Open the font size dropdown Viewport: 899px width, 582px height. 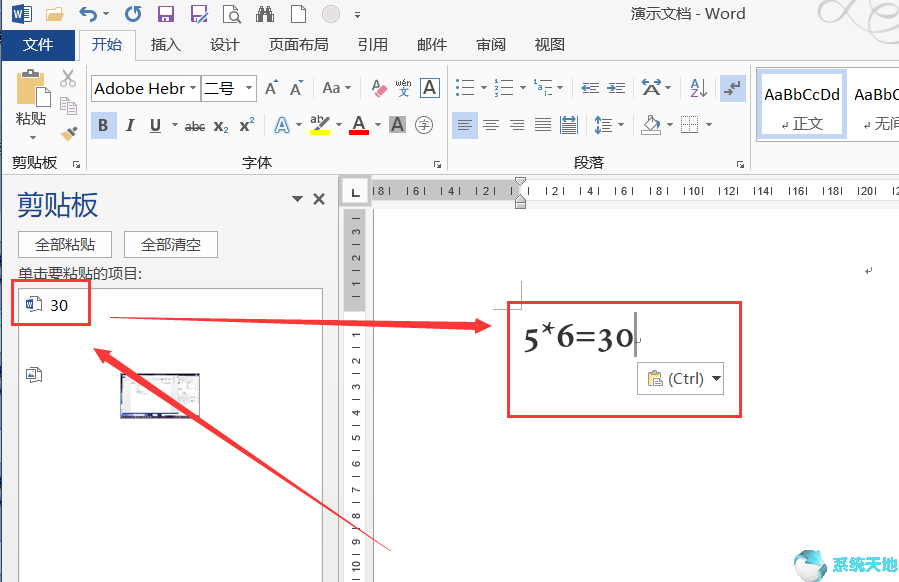(246, 88)
